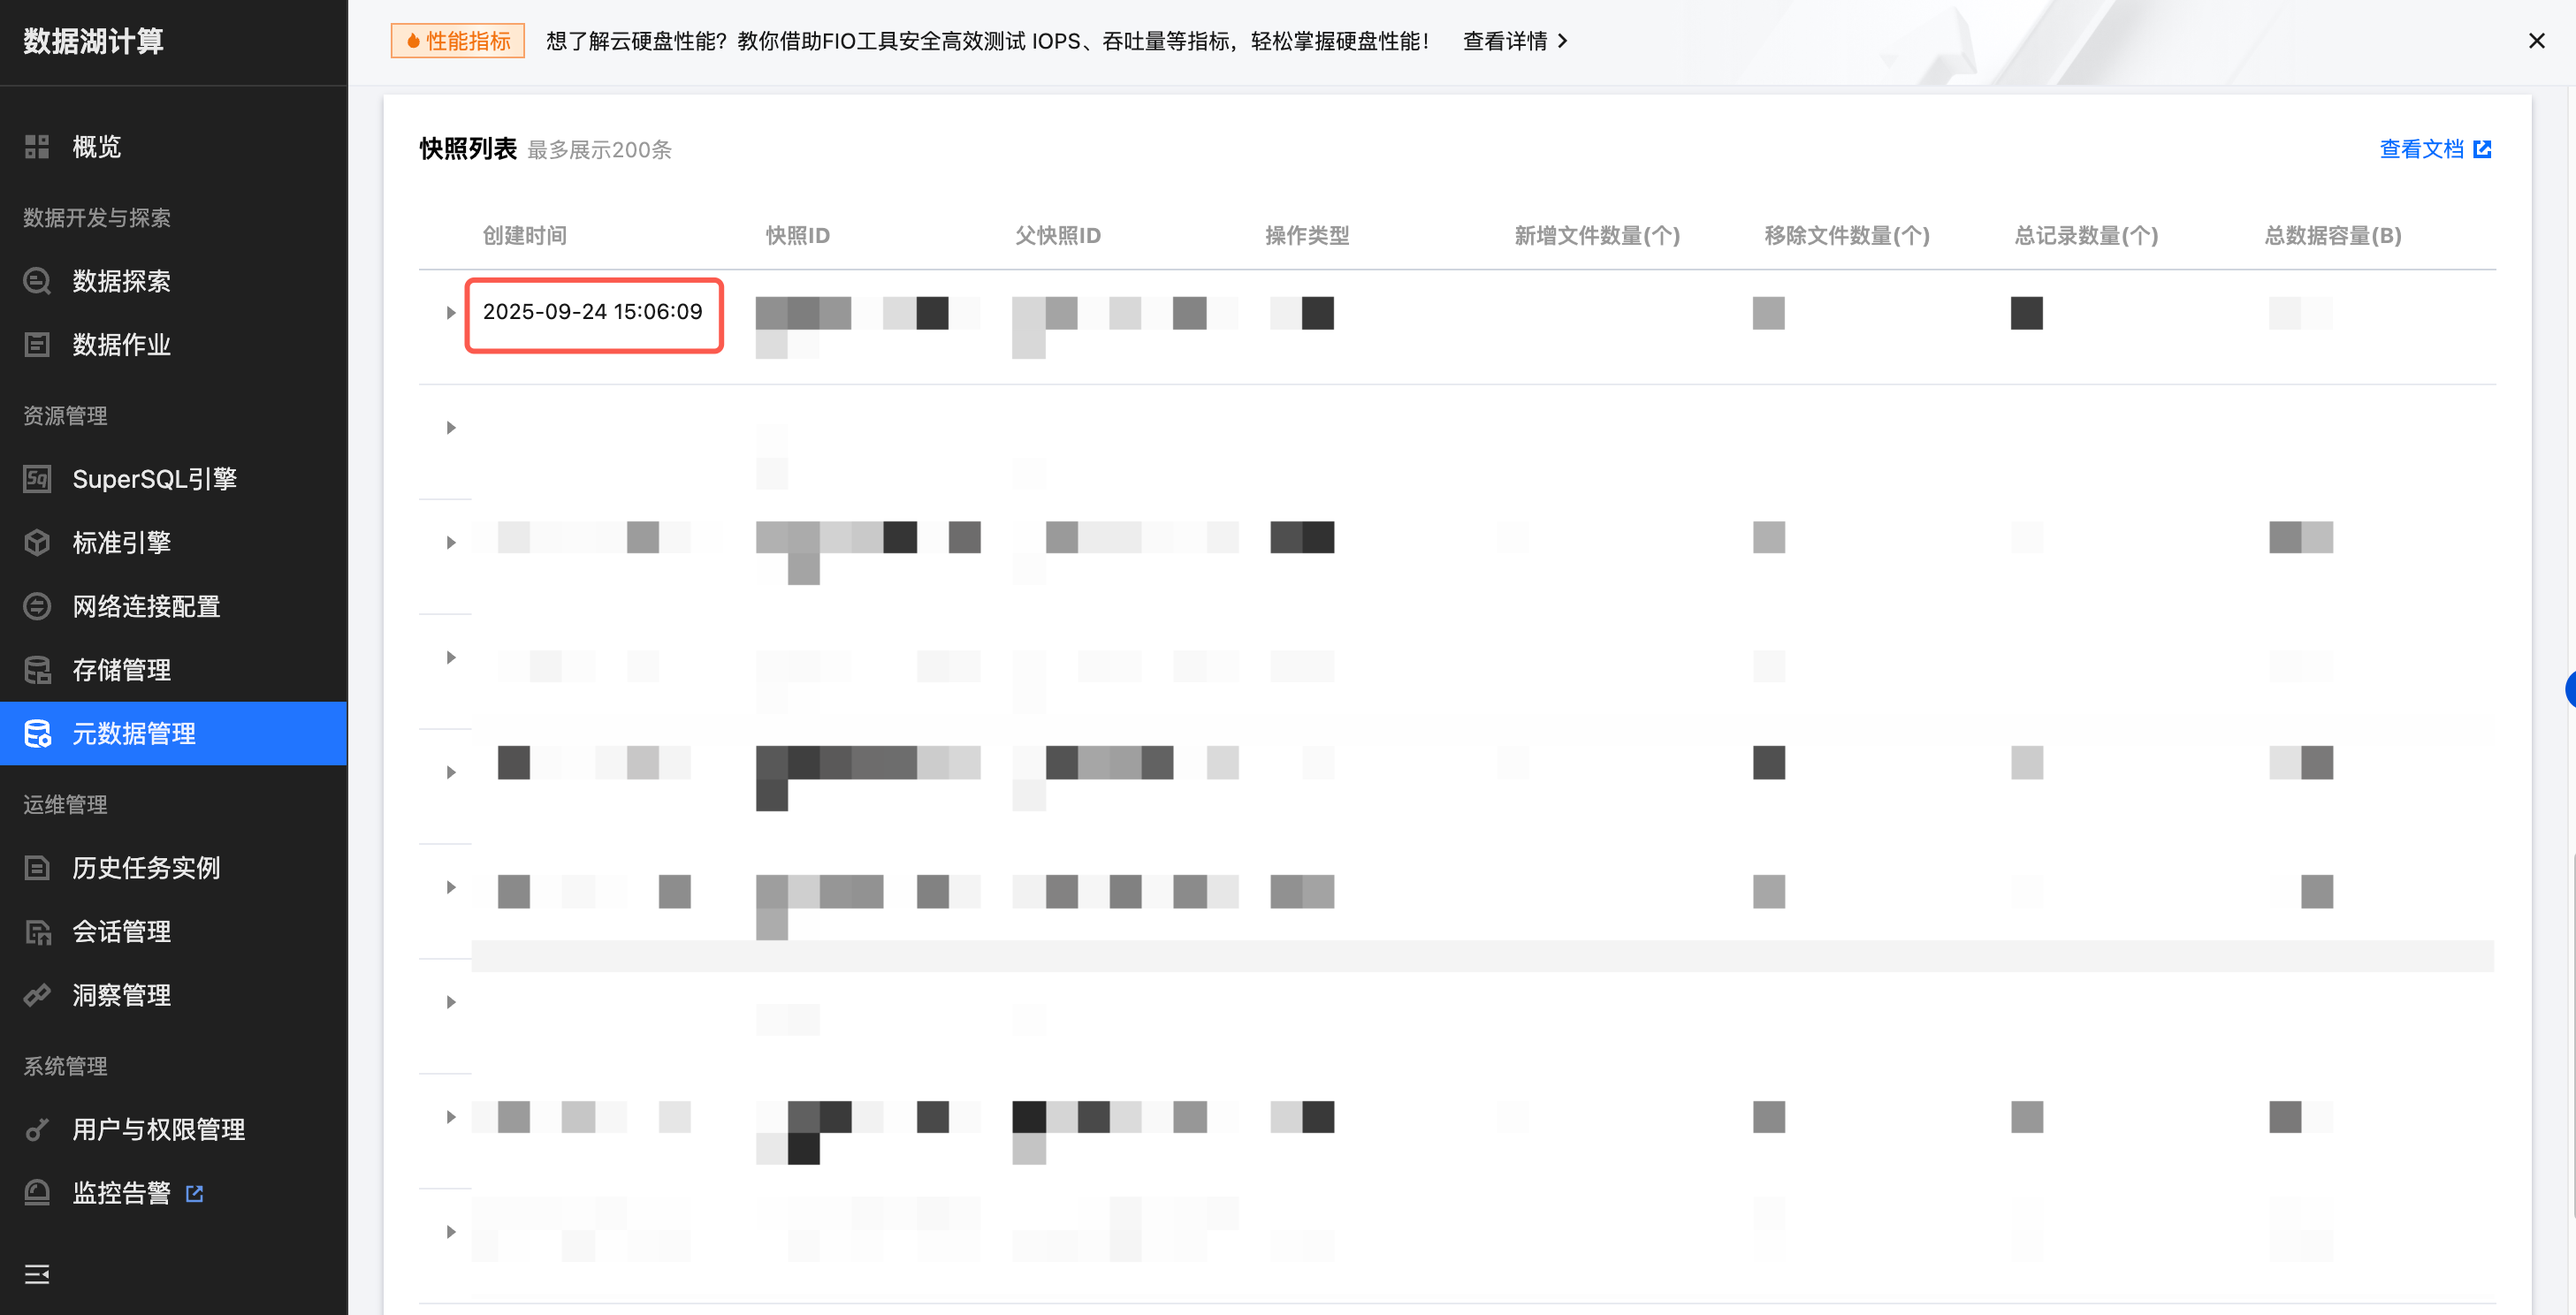The width and height of the screenshot is (2576, 1315).
Task: Open 数据探索 via its magnifier icon
Action: [x=37, y=281]
